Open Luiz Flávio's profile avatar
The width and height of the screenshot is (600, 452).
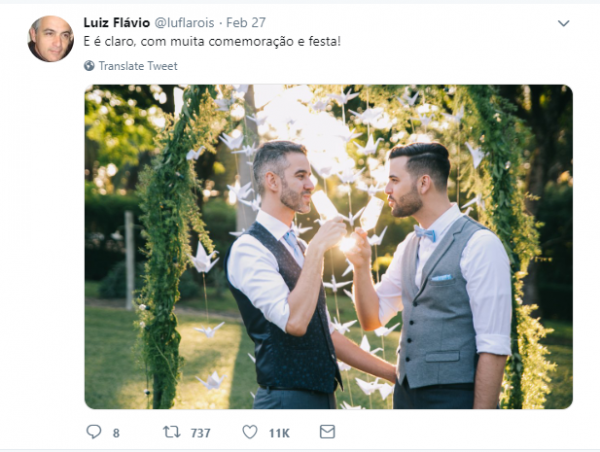(x=51, y=39)
